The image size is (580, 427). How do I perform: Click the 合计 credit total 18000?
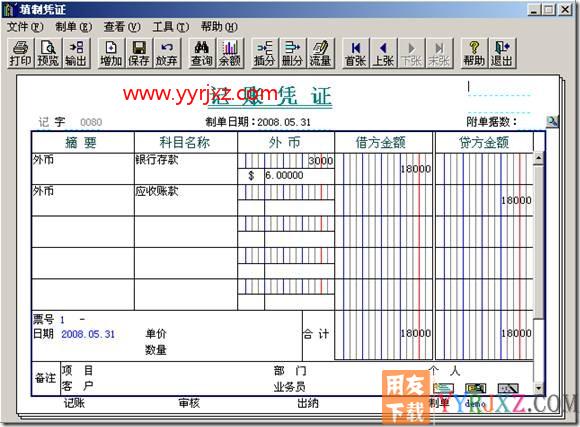[516, 333]
